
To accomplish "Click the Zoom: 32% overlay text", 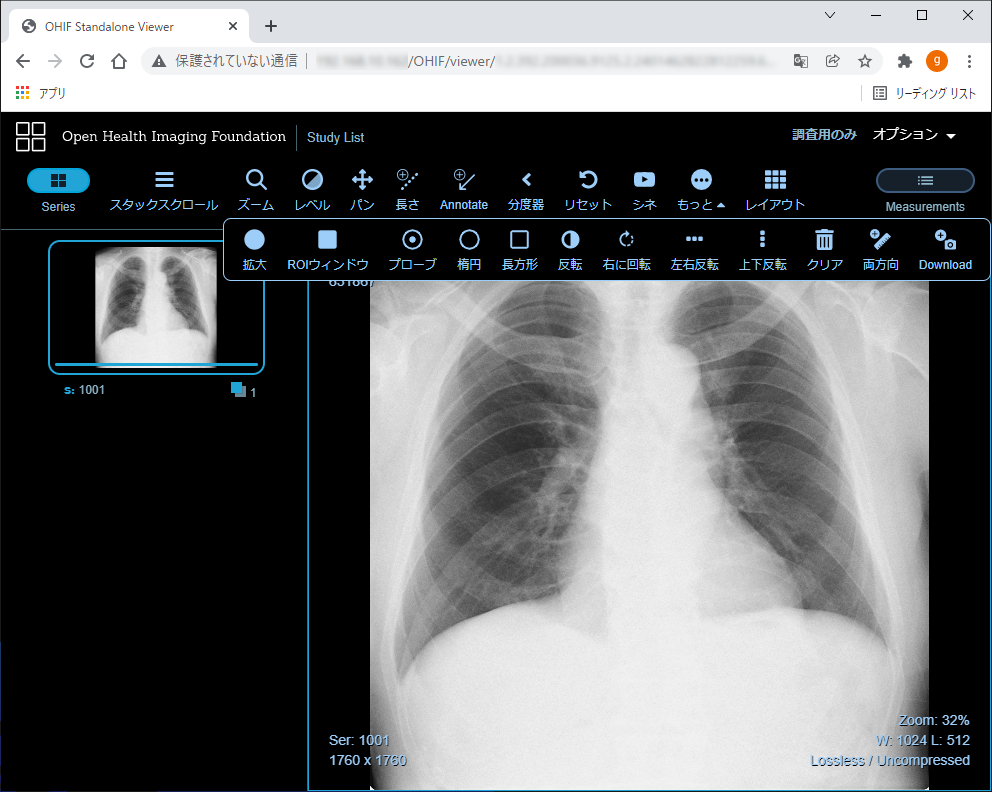I will click(x=934, y=721).
